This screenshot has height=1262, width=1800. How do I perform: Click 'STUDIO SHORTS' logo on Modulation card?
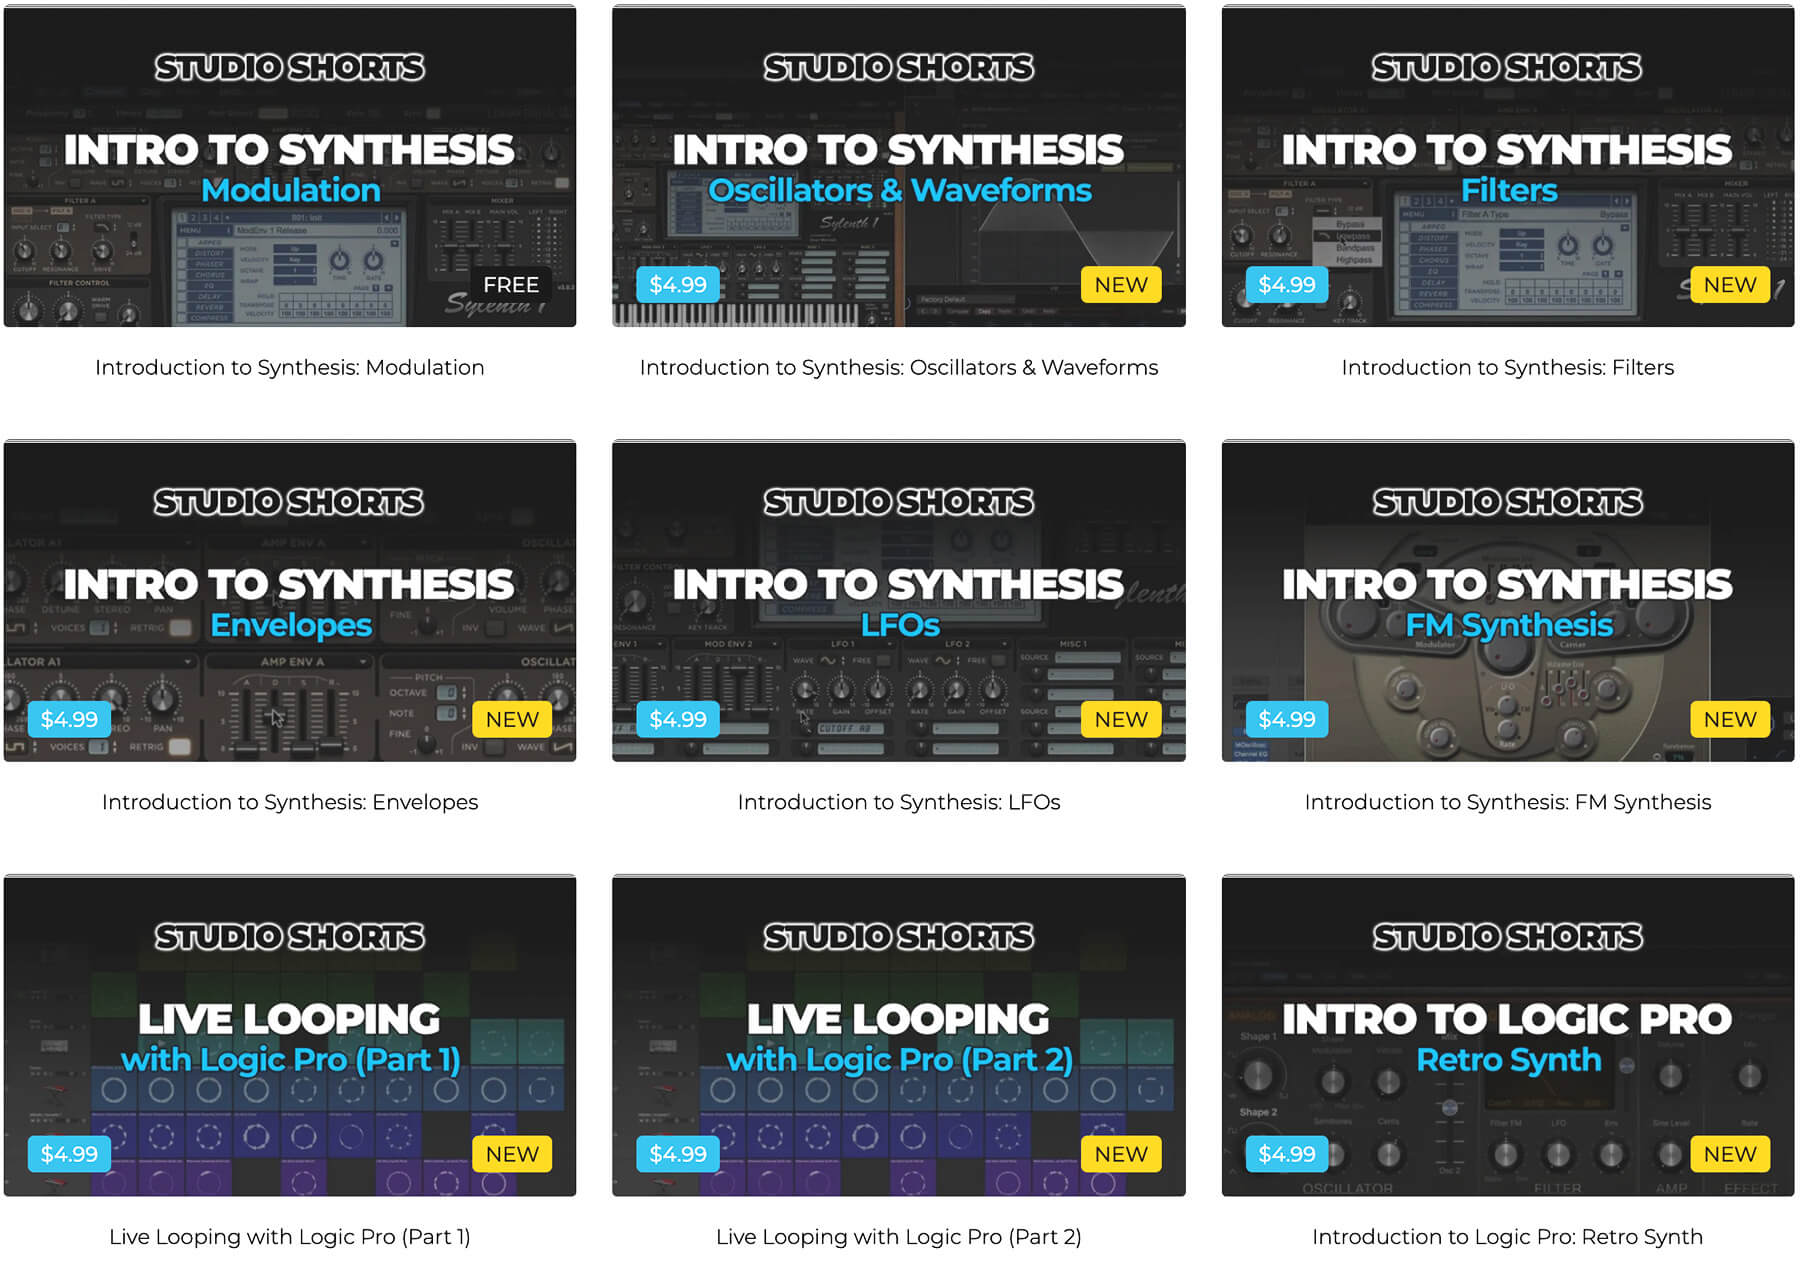click(290, 67)
